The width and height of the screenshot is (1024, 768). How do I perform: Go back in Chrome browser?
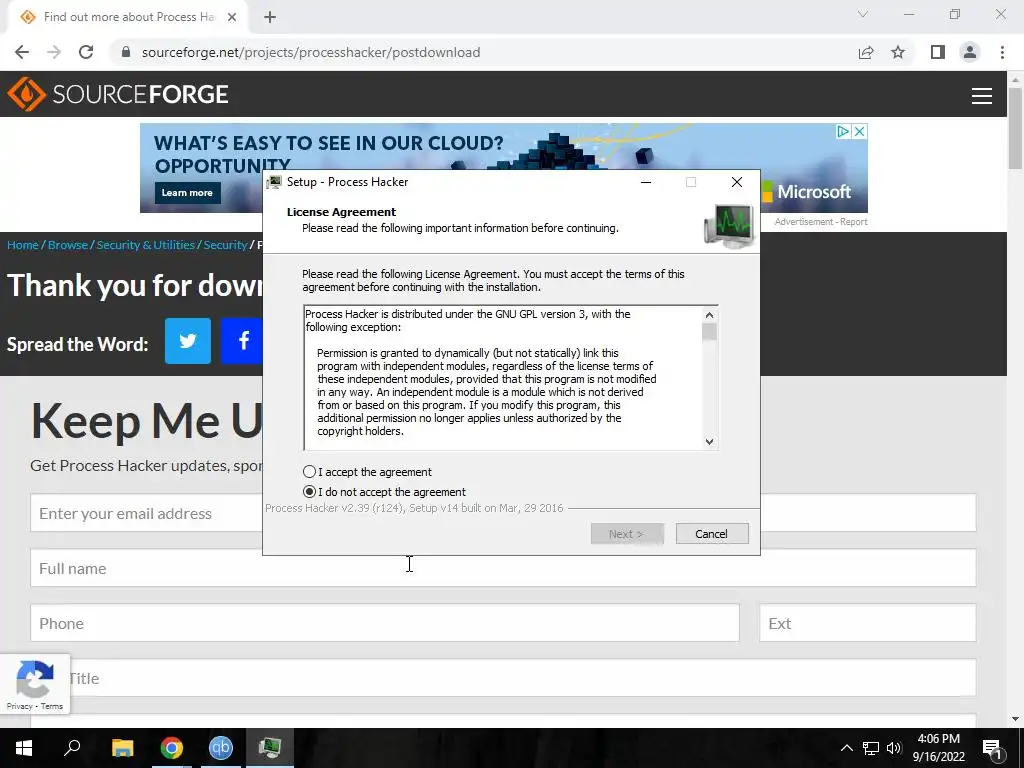click(22, 52)
